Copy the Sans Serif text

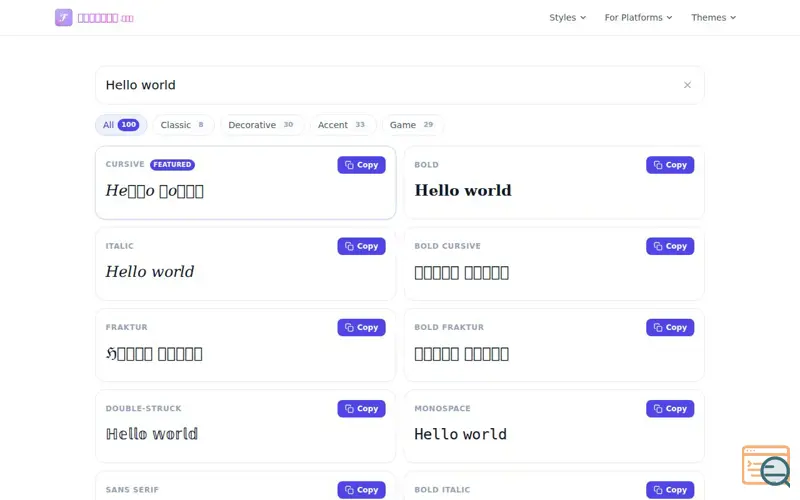(x=361, y=490)
